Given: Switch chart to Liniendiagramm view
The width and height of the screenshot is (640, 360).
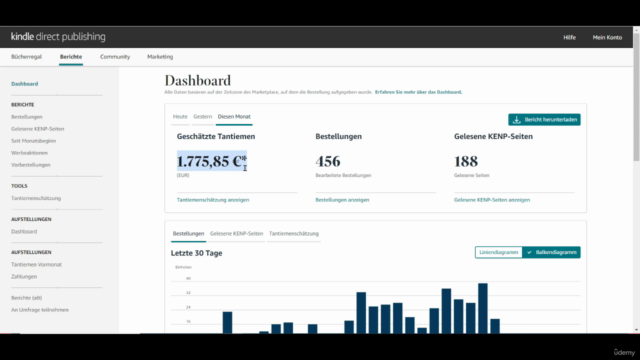Looking at the screenshot, I should pyautogui.click(x=498, y=252).
